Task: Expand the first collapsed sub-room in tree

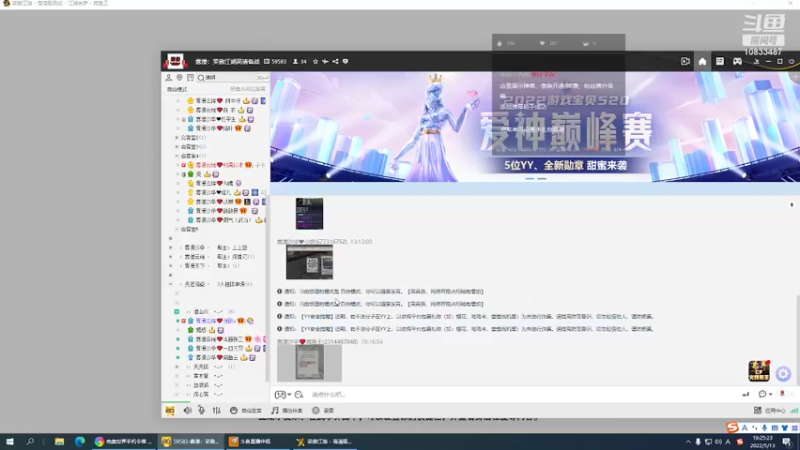Action: pos(177,138)
